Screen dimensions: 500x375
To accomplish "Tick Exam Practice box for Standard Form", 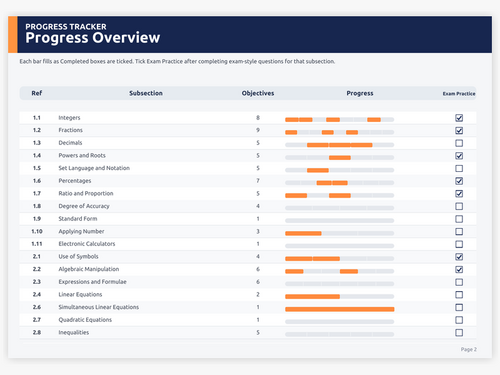I will coord(459,219).
